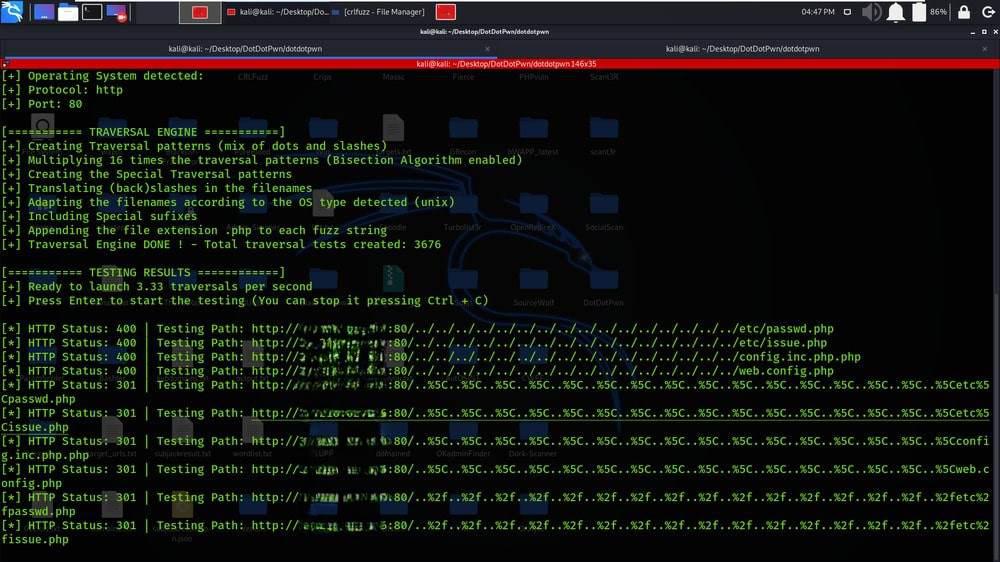The height and width of the screenshot is (562, 1000).
Task: Click 'Press Enter to start the testing' line
Action: pos(244,300)
